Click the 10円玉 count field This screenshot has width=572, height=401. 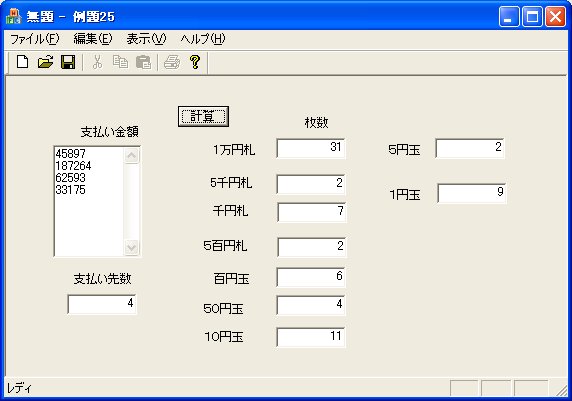311,337
